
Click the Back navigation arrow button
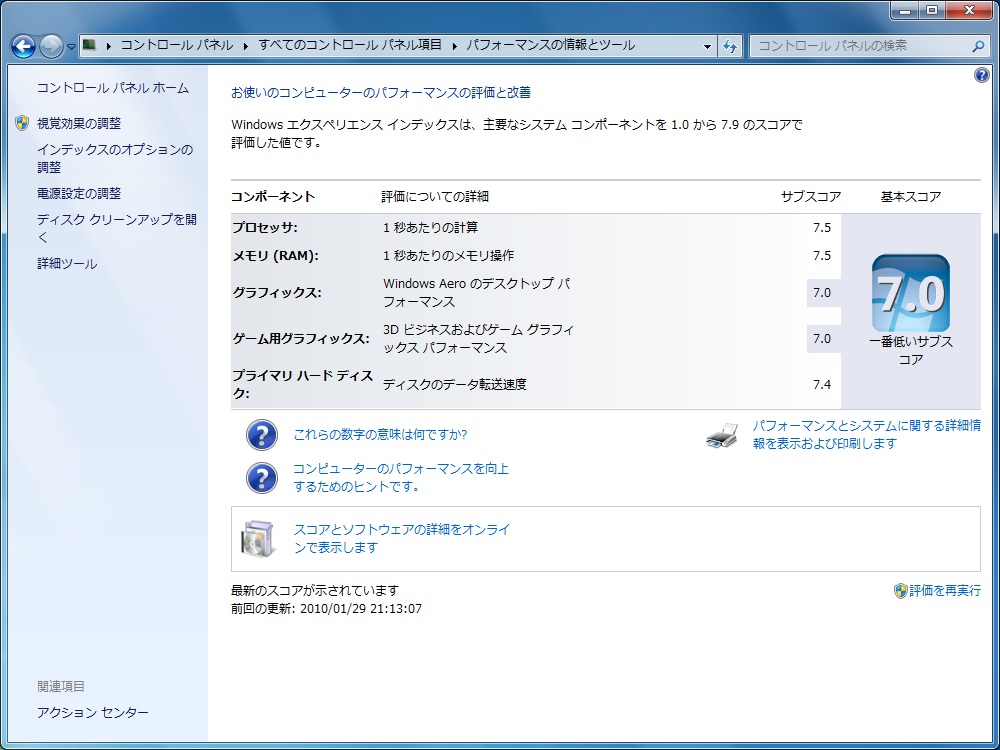tap(24, 46)
